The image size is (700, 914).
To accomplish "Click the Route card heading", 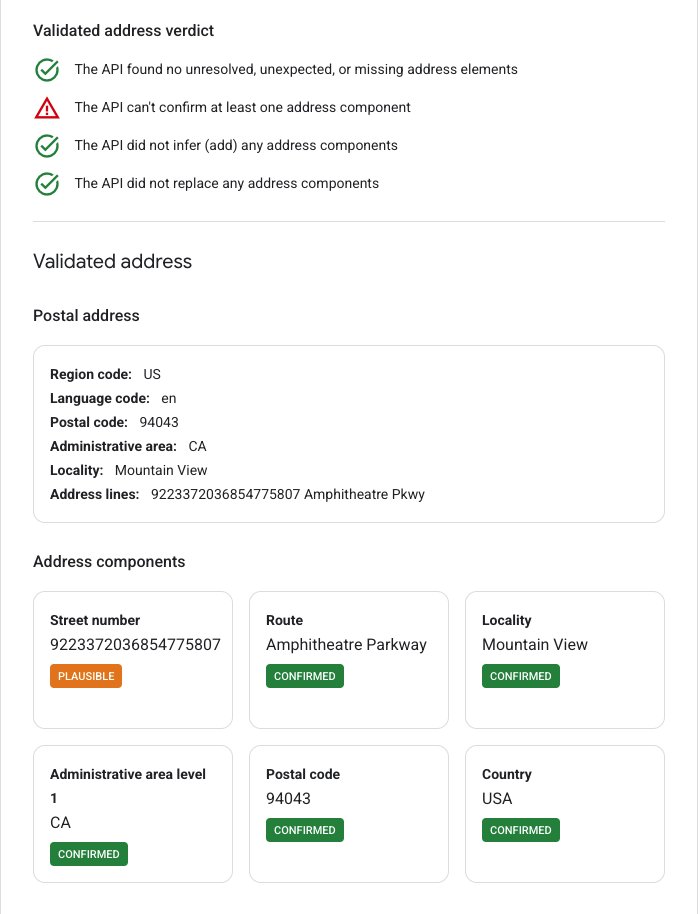I will (284, 620).
